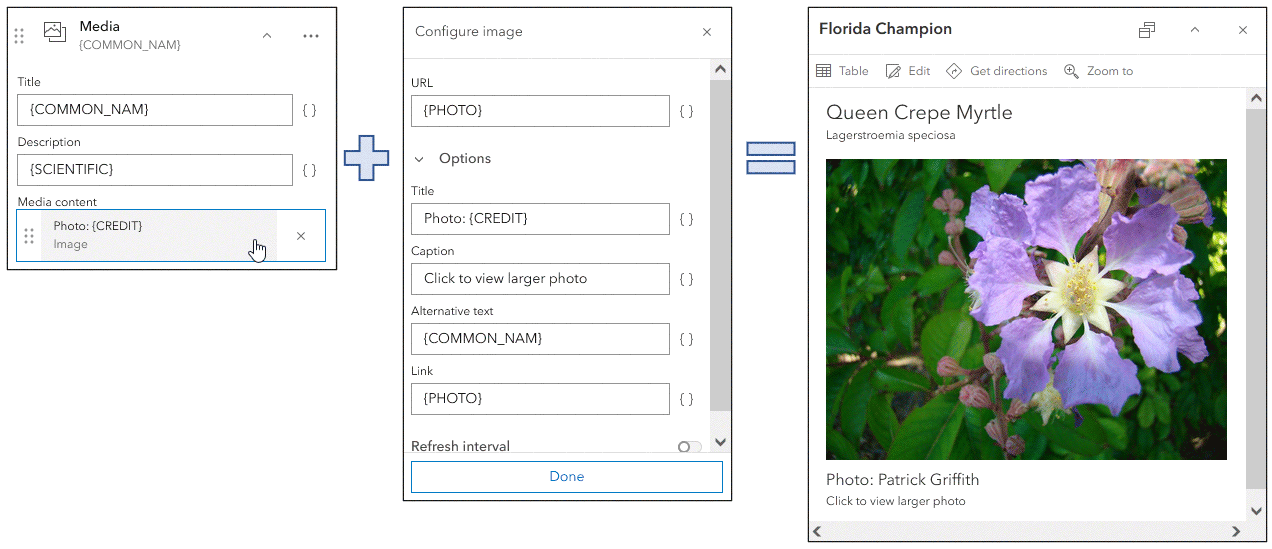1272x549 pixels.
Task: Click the Media panel drag handle icon
Action: pos(19,36)
